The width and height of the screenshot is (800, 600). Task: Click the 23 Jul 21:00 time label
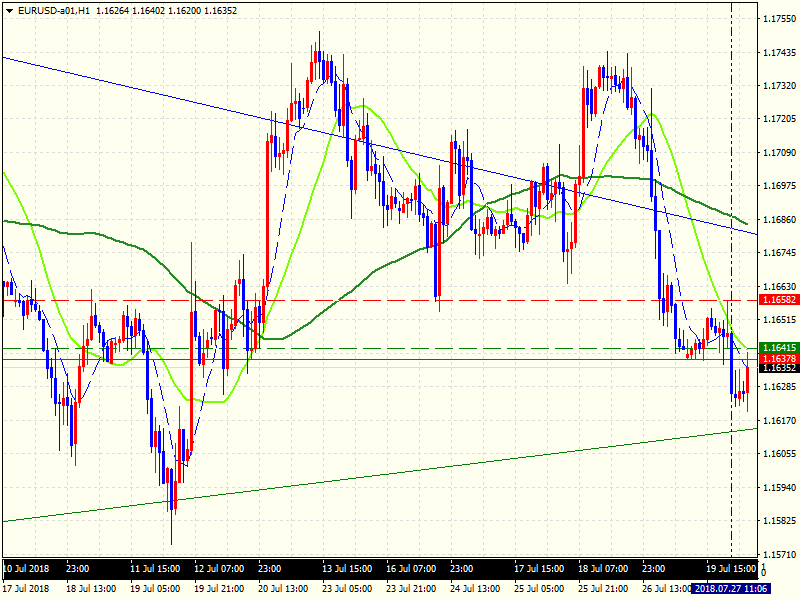pos(411,589)
